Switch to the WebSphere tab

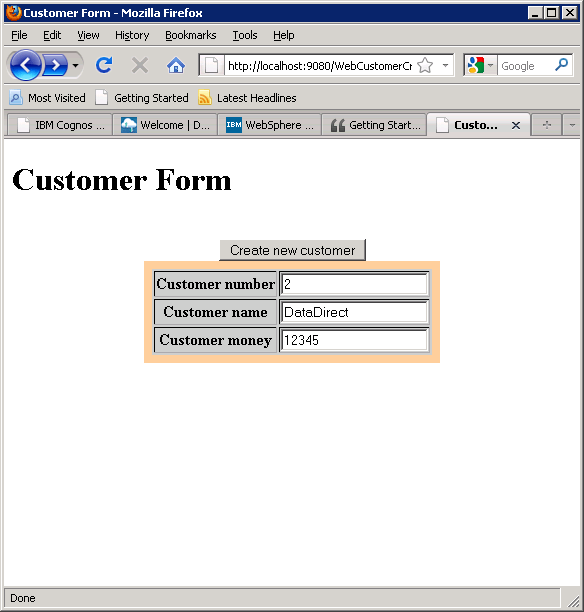pyautogui.click(x=269, y=125)
